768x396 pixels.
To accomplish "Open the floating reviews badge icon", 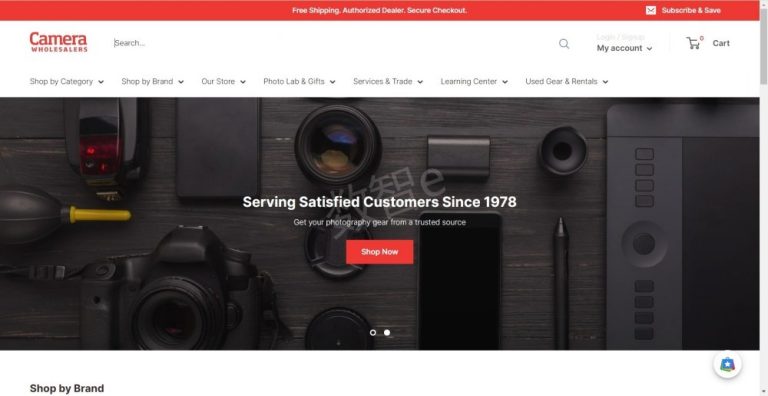I will coord(727,365).
